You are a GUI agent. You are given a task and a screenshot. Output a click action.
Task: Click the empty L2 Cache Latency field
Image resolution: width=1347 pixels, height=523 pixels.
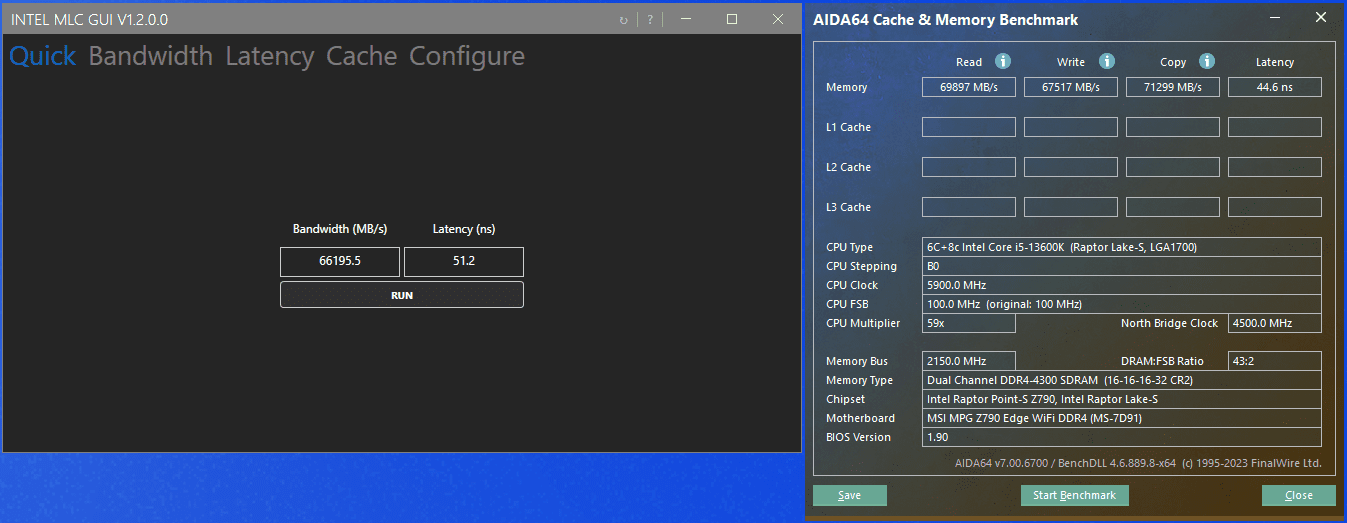pyautogui.click(x=1275, y=167)
